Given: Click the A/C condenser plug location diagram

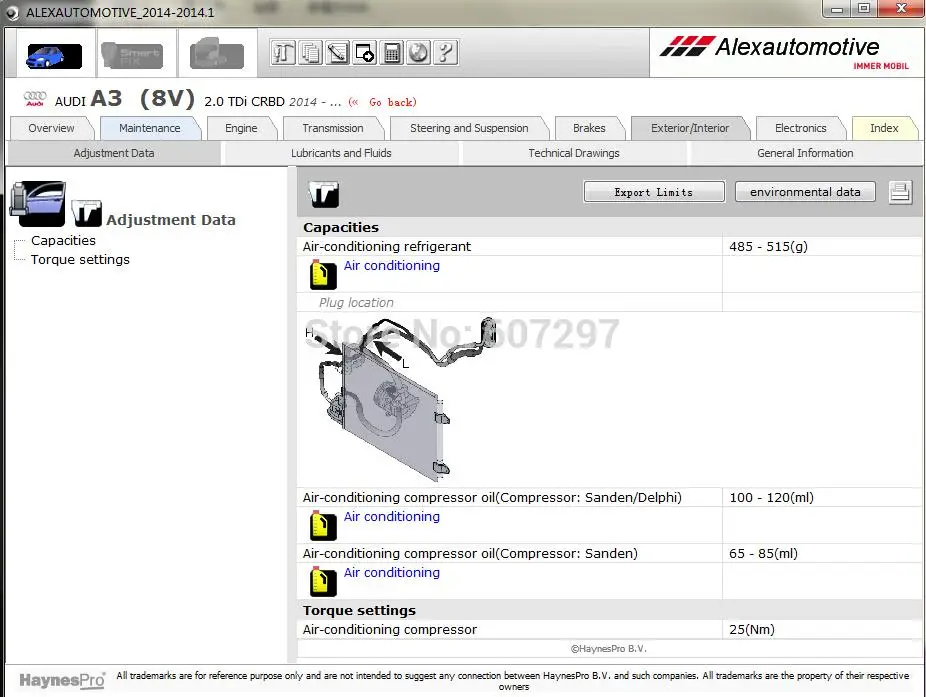Looking at the screenshot, I should [400, 399].
